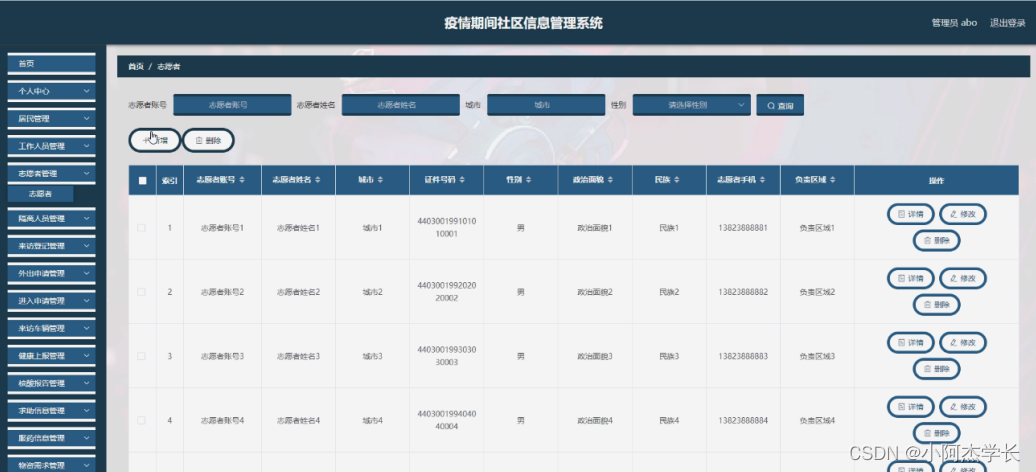Screen dimensions: 1036x472
Task: Open 详情 for 志愿者账号3 row
Action: click(910, 342)
